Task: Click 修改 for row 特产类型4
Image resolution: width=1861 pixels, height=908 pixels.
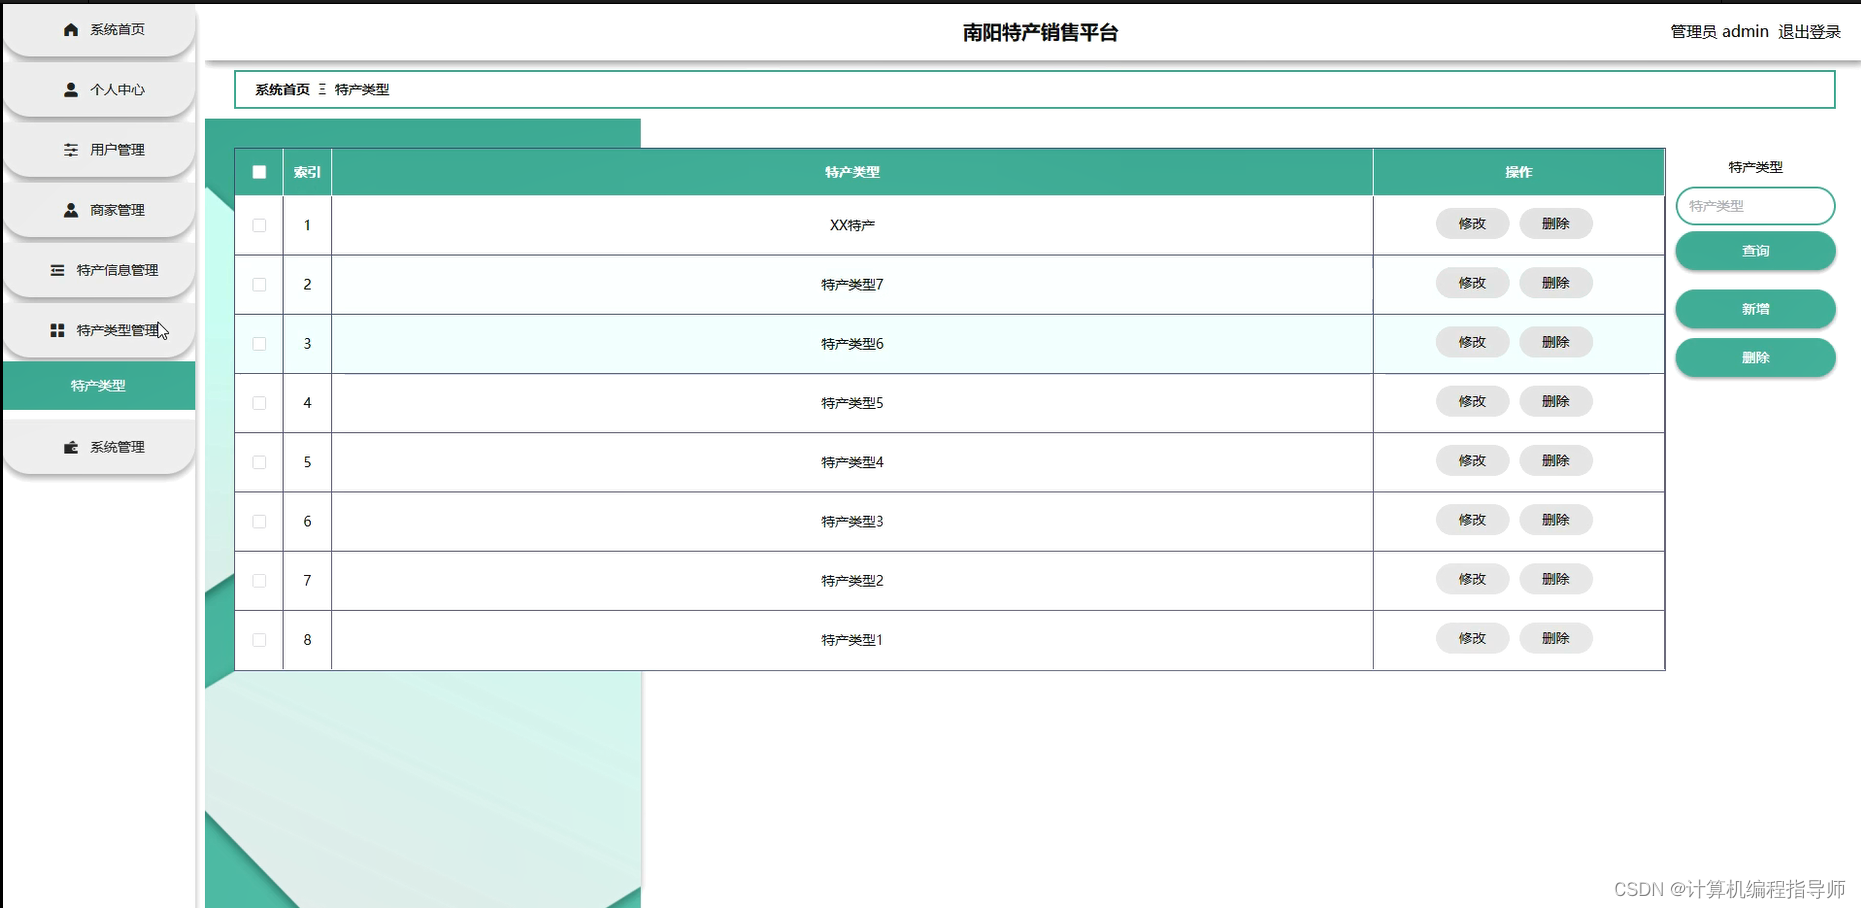Action: [x=1472, y=461]
